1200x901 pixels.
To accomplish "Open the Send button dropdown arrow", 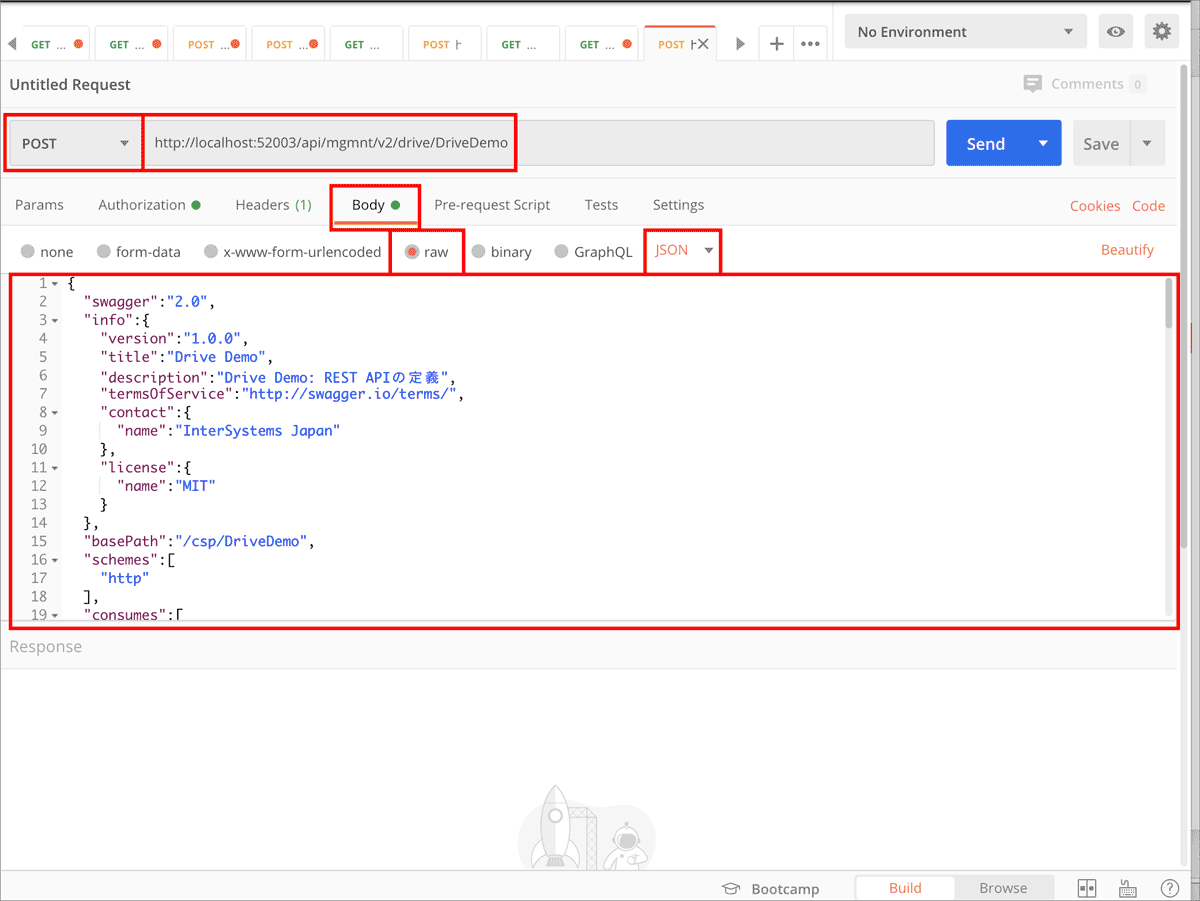I will (1043, 143).
